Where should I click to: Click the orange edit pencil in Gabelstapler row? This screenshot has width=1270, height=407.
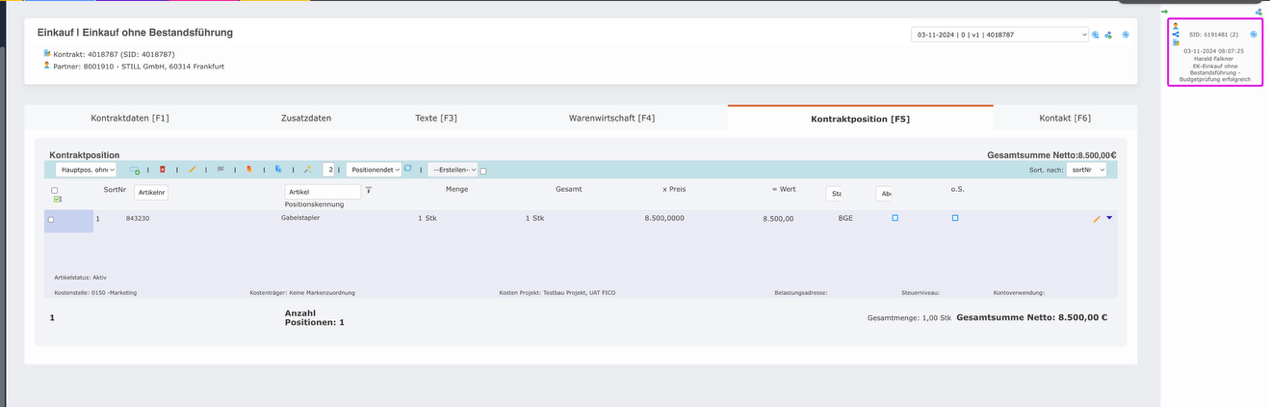pos(1096,218)
